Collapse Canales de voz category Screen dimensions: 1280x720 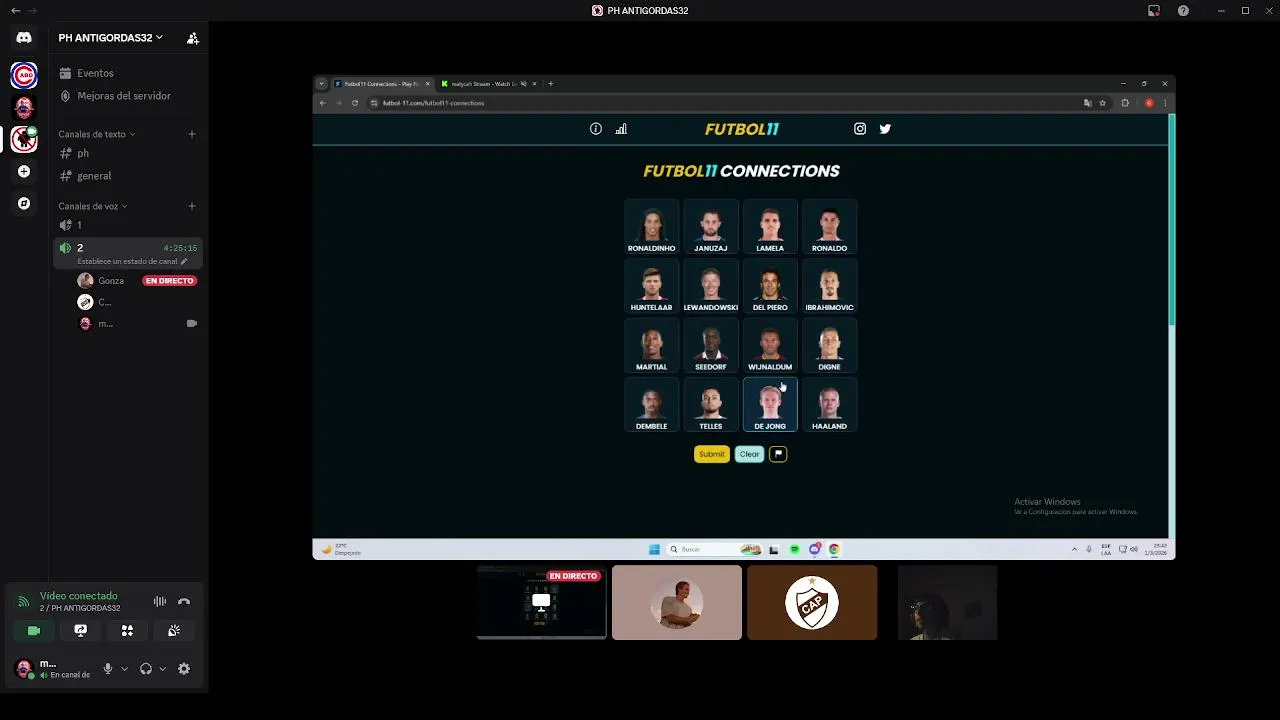(x=92, y=206)
